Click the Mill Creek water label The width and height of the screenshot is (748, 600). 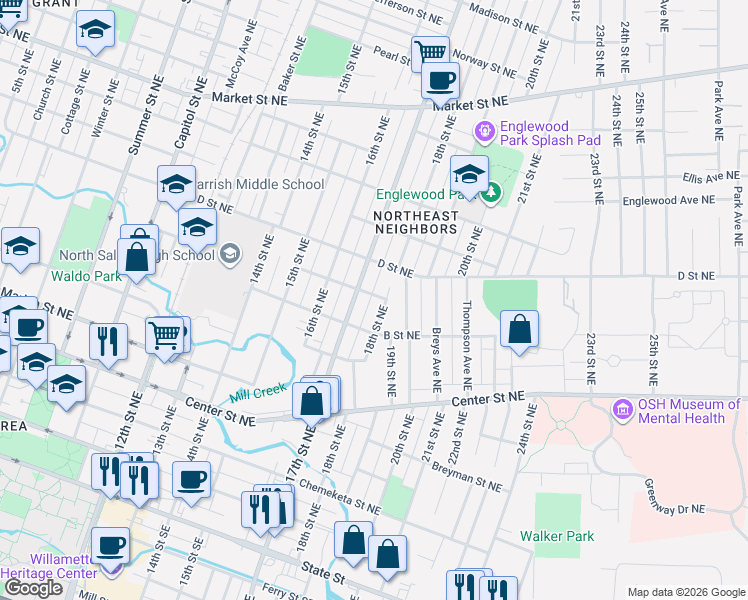tap(258, 392)
